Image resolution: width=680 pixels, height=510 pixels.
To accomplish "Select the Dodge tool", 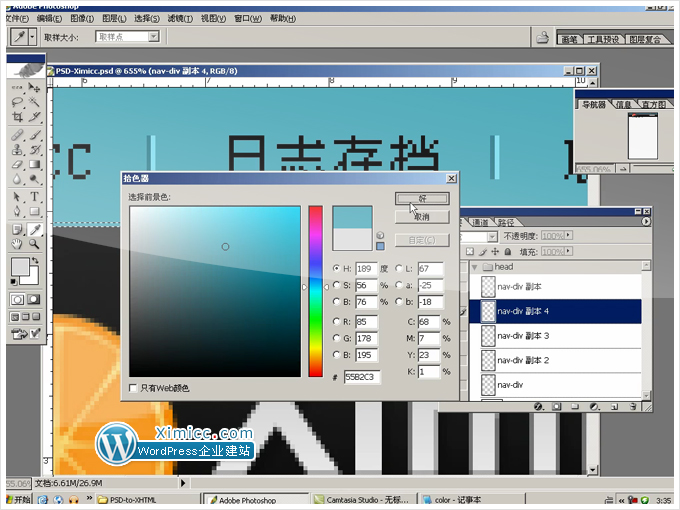I will click(x=34, y=179).
